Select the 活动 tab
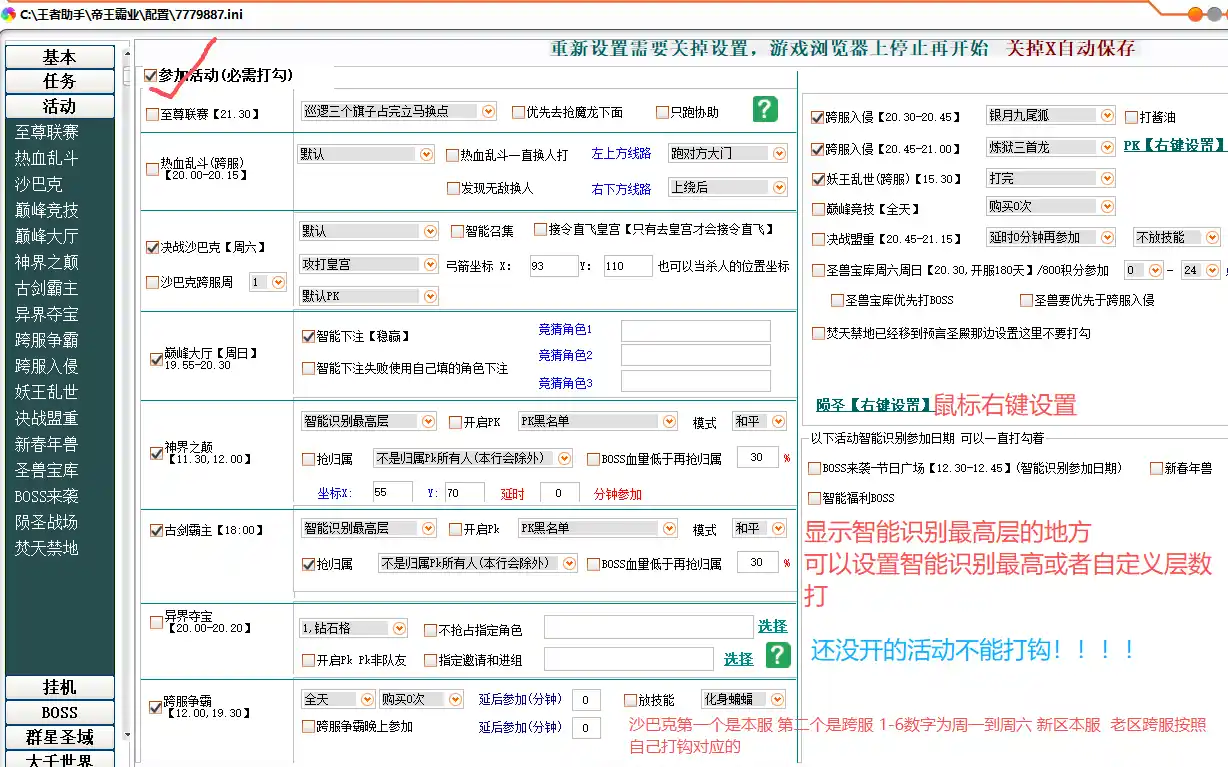The image size is (1228, 767). (x=59, y=106)
